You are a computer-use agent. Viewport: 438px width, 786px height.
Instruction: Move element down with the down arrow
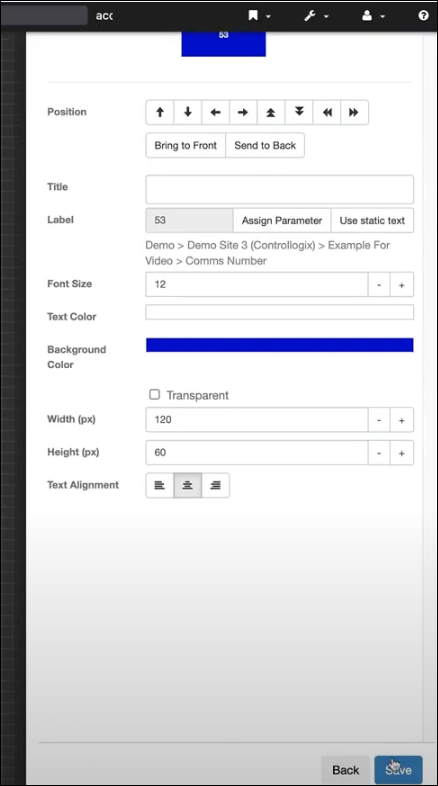click(x=188, y=112)
